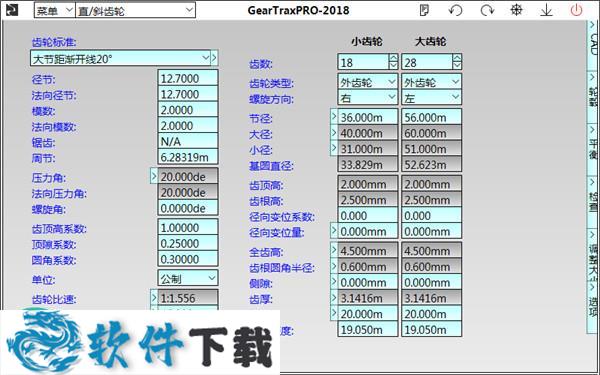Click the arrow beside 侧隙 field

[x=334, y=282]
